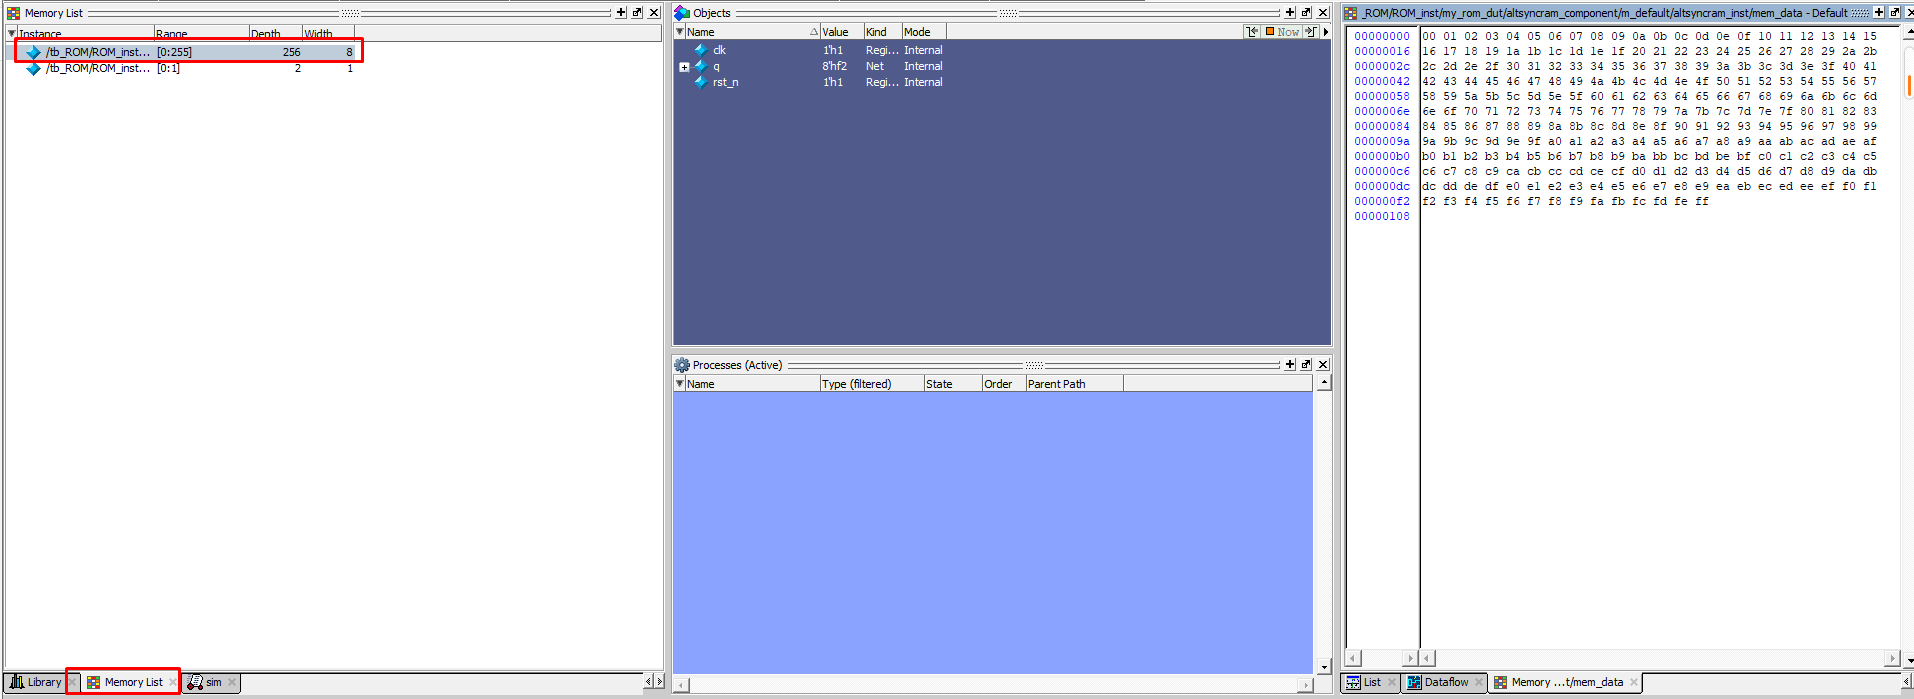Close the Processes pane
Viewport: 1914px width, 699px height.
click(1323, 365)
